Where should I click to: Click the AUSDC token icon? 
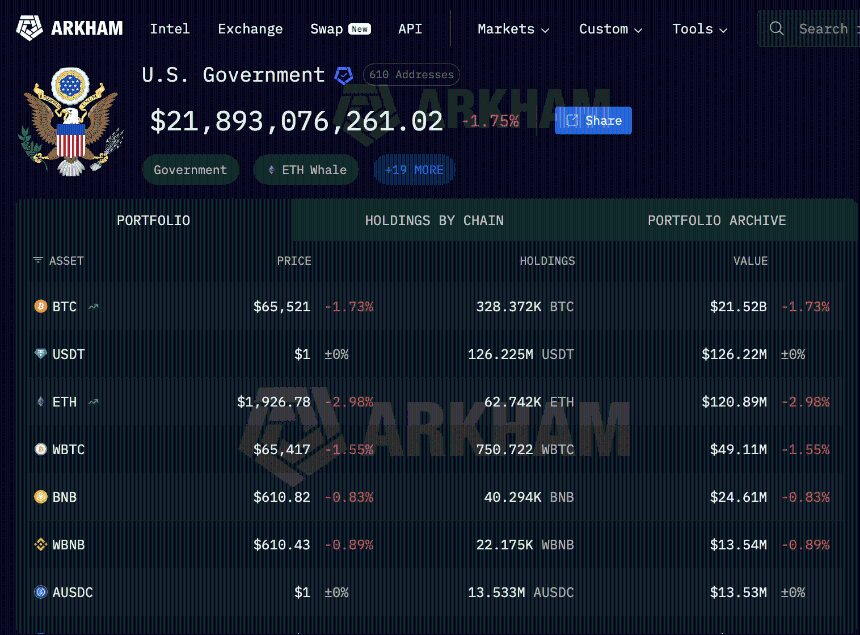coord(40,593)
